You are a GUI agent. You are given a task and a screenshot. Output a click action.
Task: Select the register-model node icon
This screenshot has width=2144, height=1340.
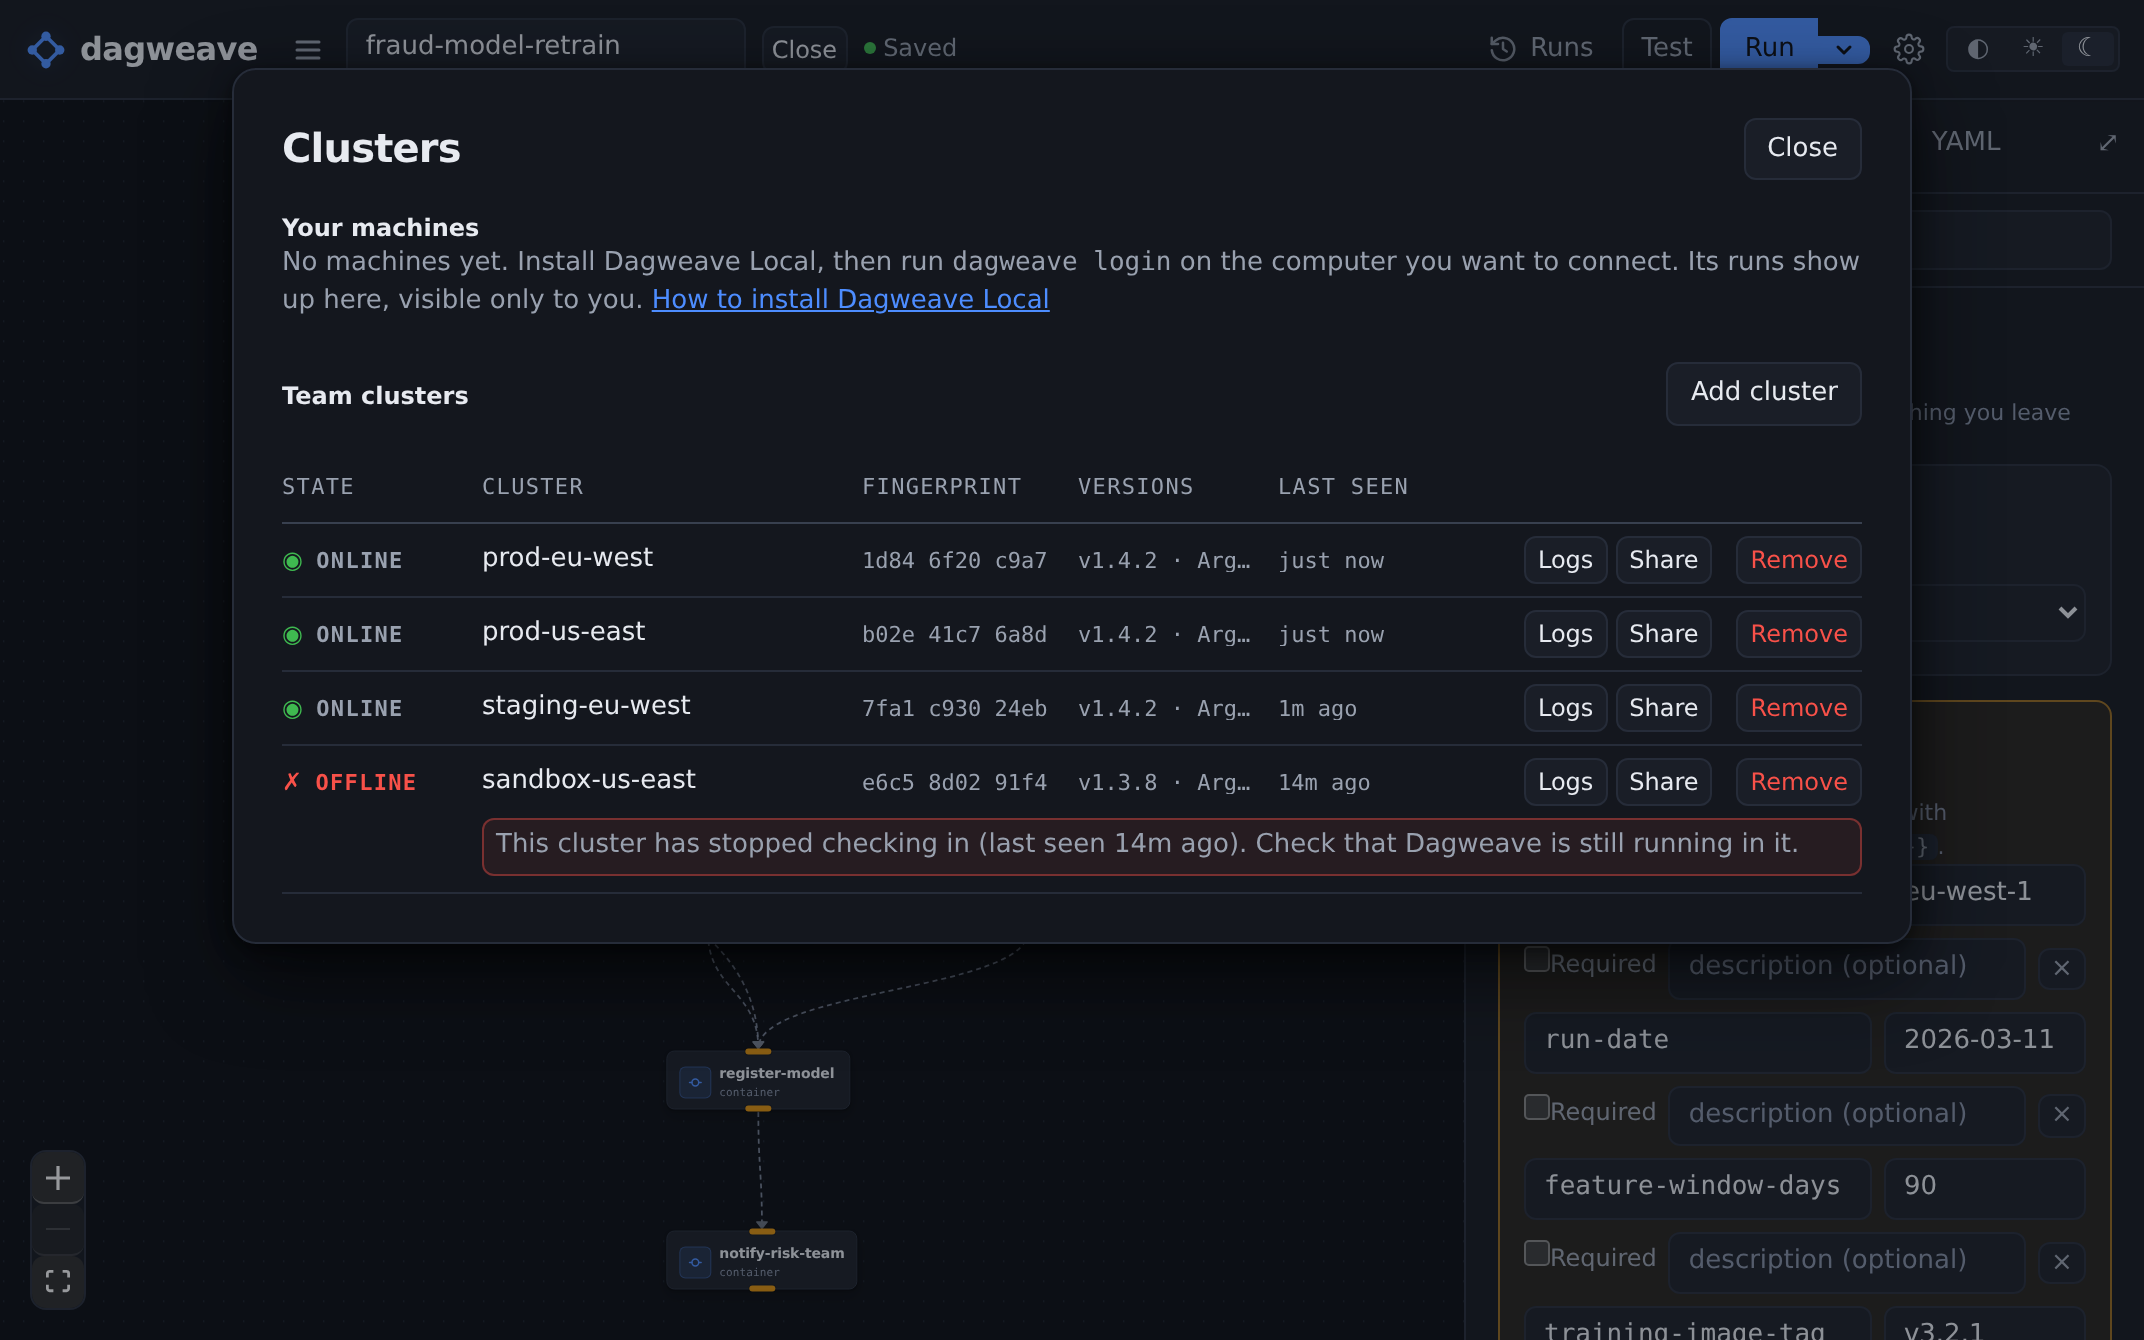695,1082
